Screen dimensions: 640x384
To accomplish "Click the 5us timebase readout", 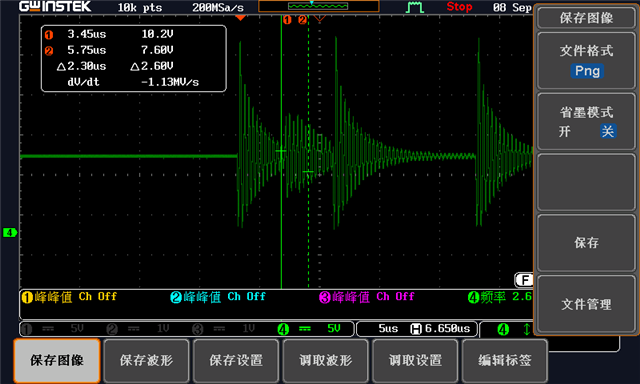I will 388,329.
